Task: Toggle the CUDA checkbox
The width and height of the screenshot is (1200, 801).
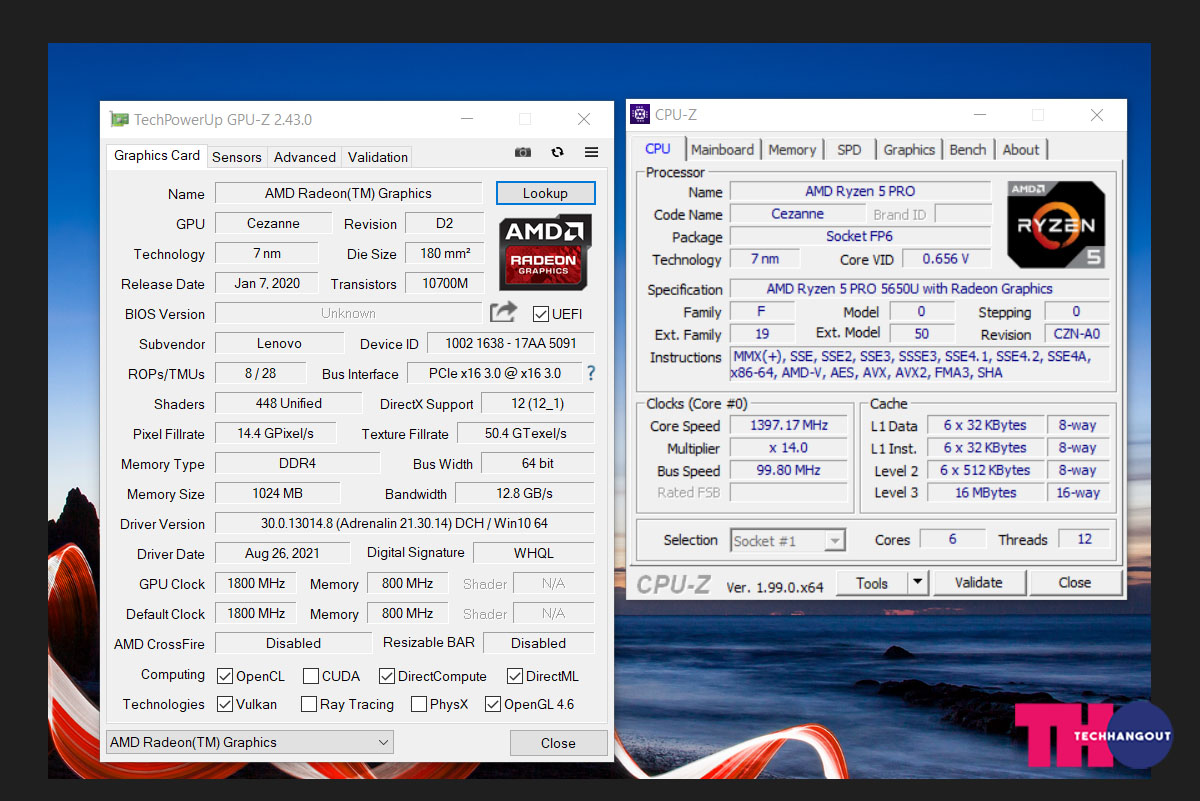Action: 311,676
